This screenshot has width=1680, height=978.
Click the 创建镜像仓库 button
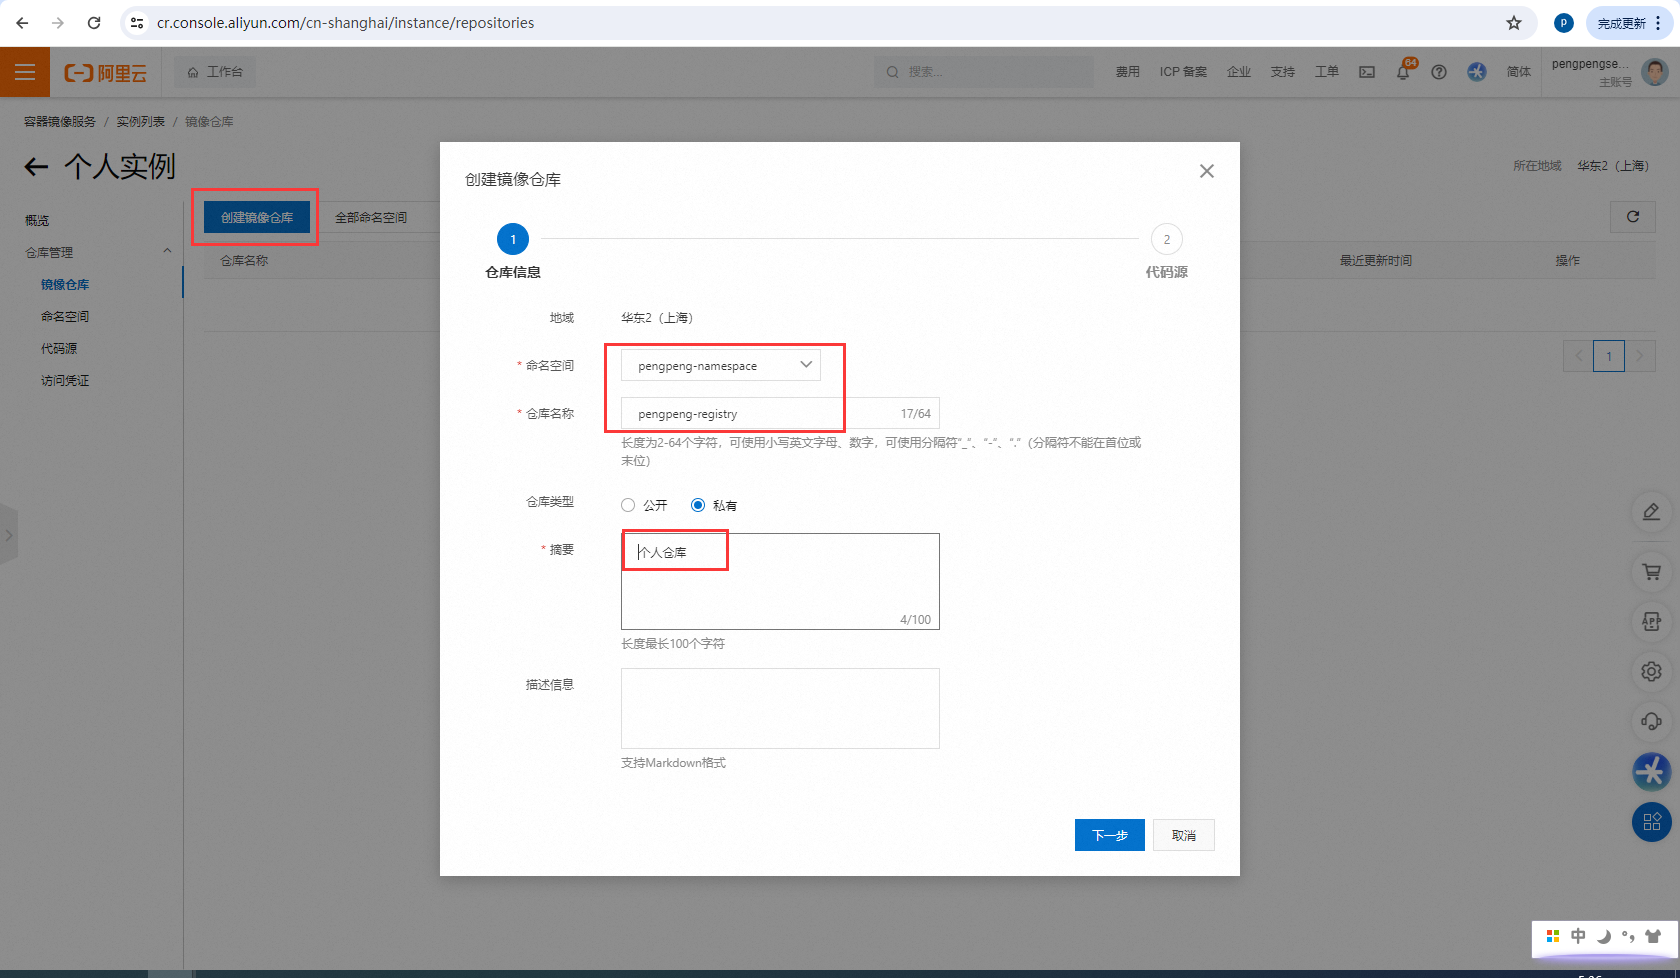coord(257,217)
